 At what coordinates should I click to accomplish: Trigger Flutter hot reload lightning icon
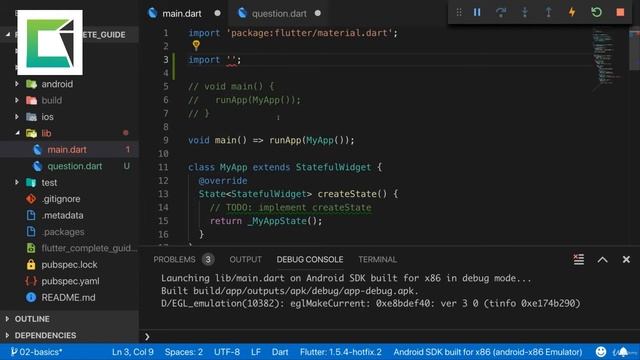tap(572, 13)
